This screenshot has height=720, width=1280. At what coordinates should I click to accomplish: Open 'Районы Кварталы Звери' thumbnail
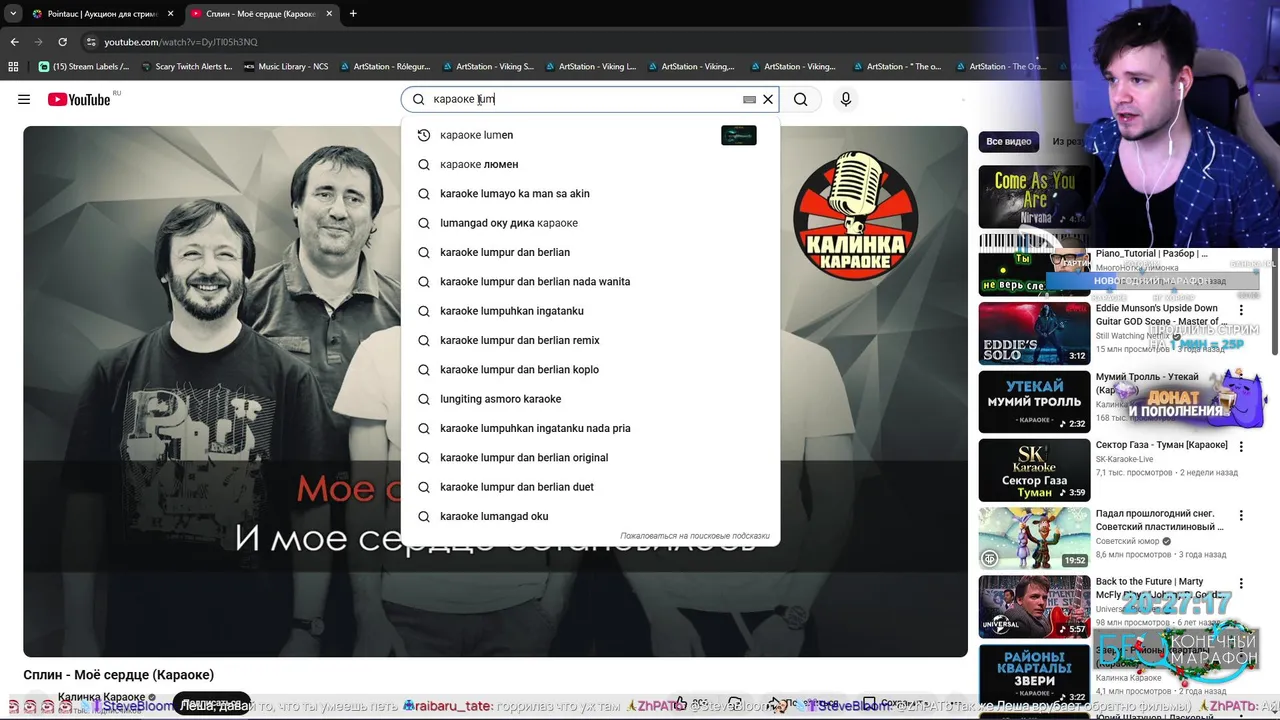1034,674
